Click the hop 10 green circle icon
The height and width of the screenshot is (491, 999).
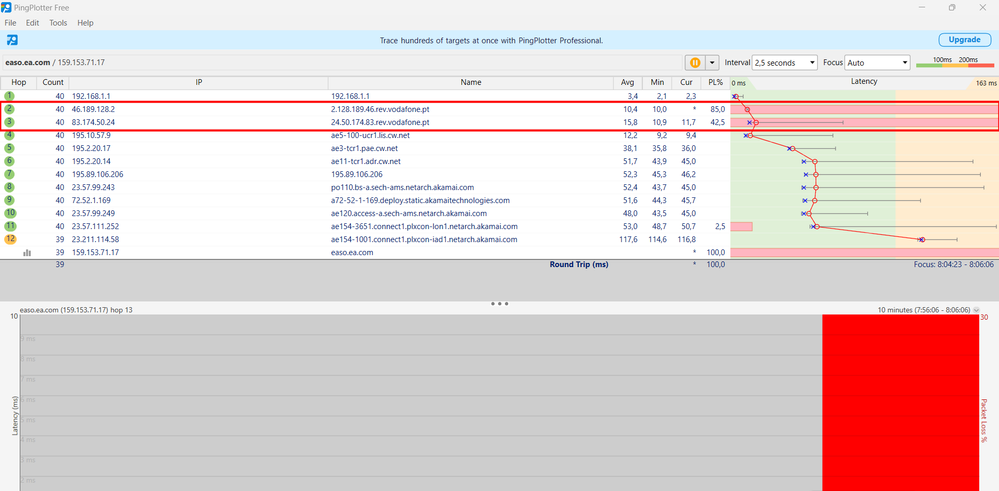pos(9,213)
